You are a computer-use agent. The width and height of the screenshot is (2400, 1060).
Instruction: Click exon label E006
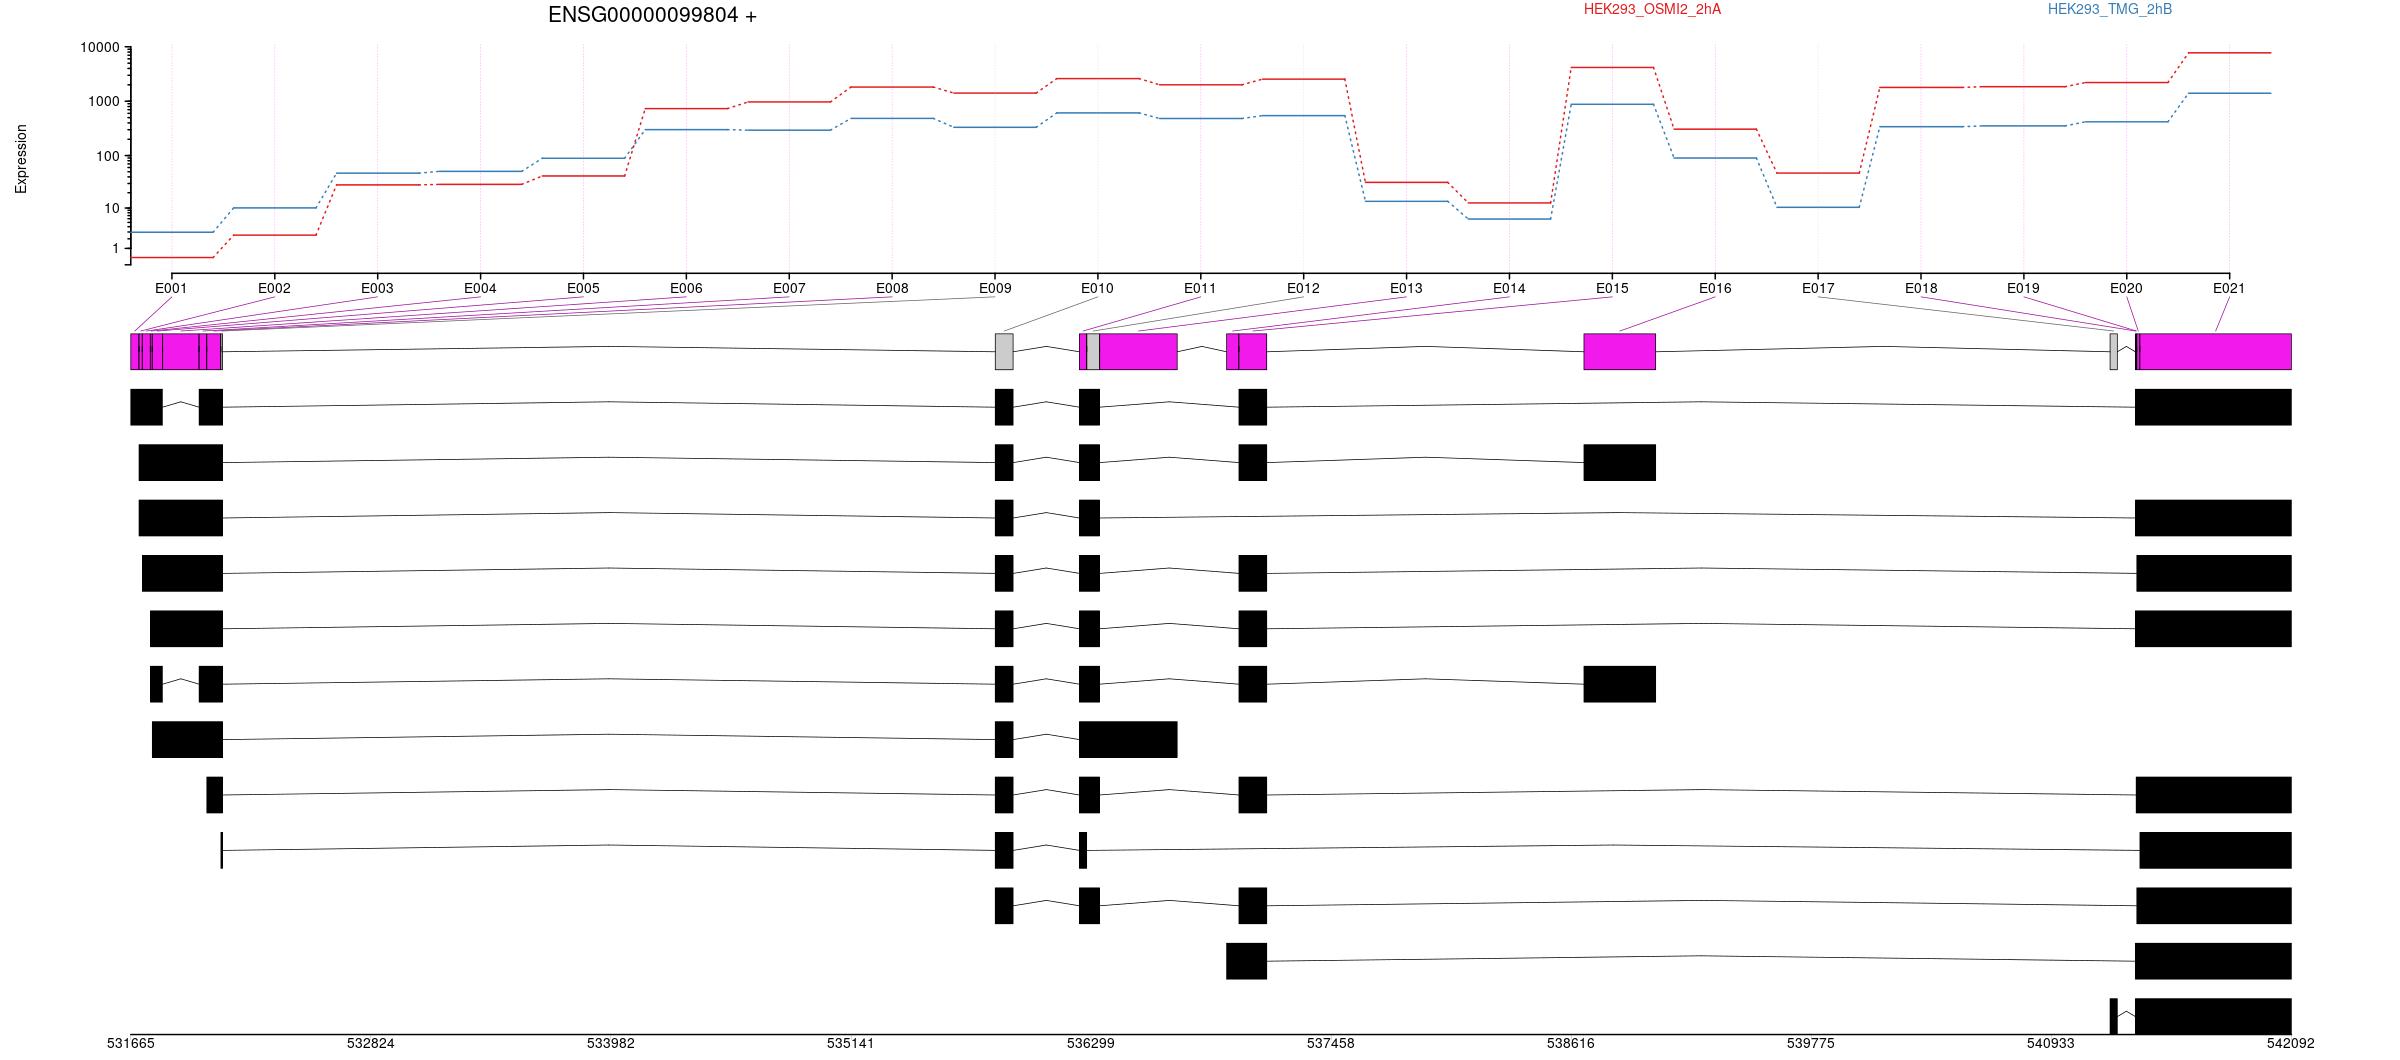[686, 289]
